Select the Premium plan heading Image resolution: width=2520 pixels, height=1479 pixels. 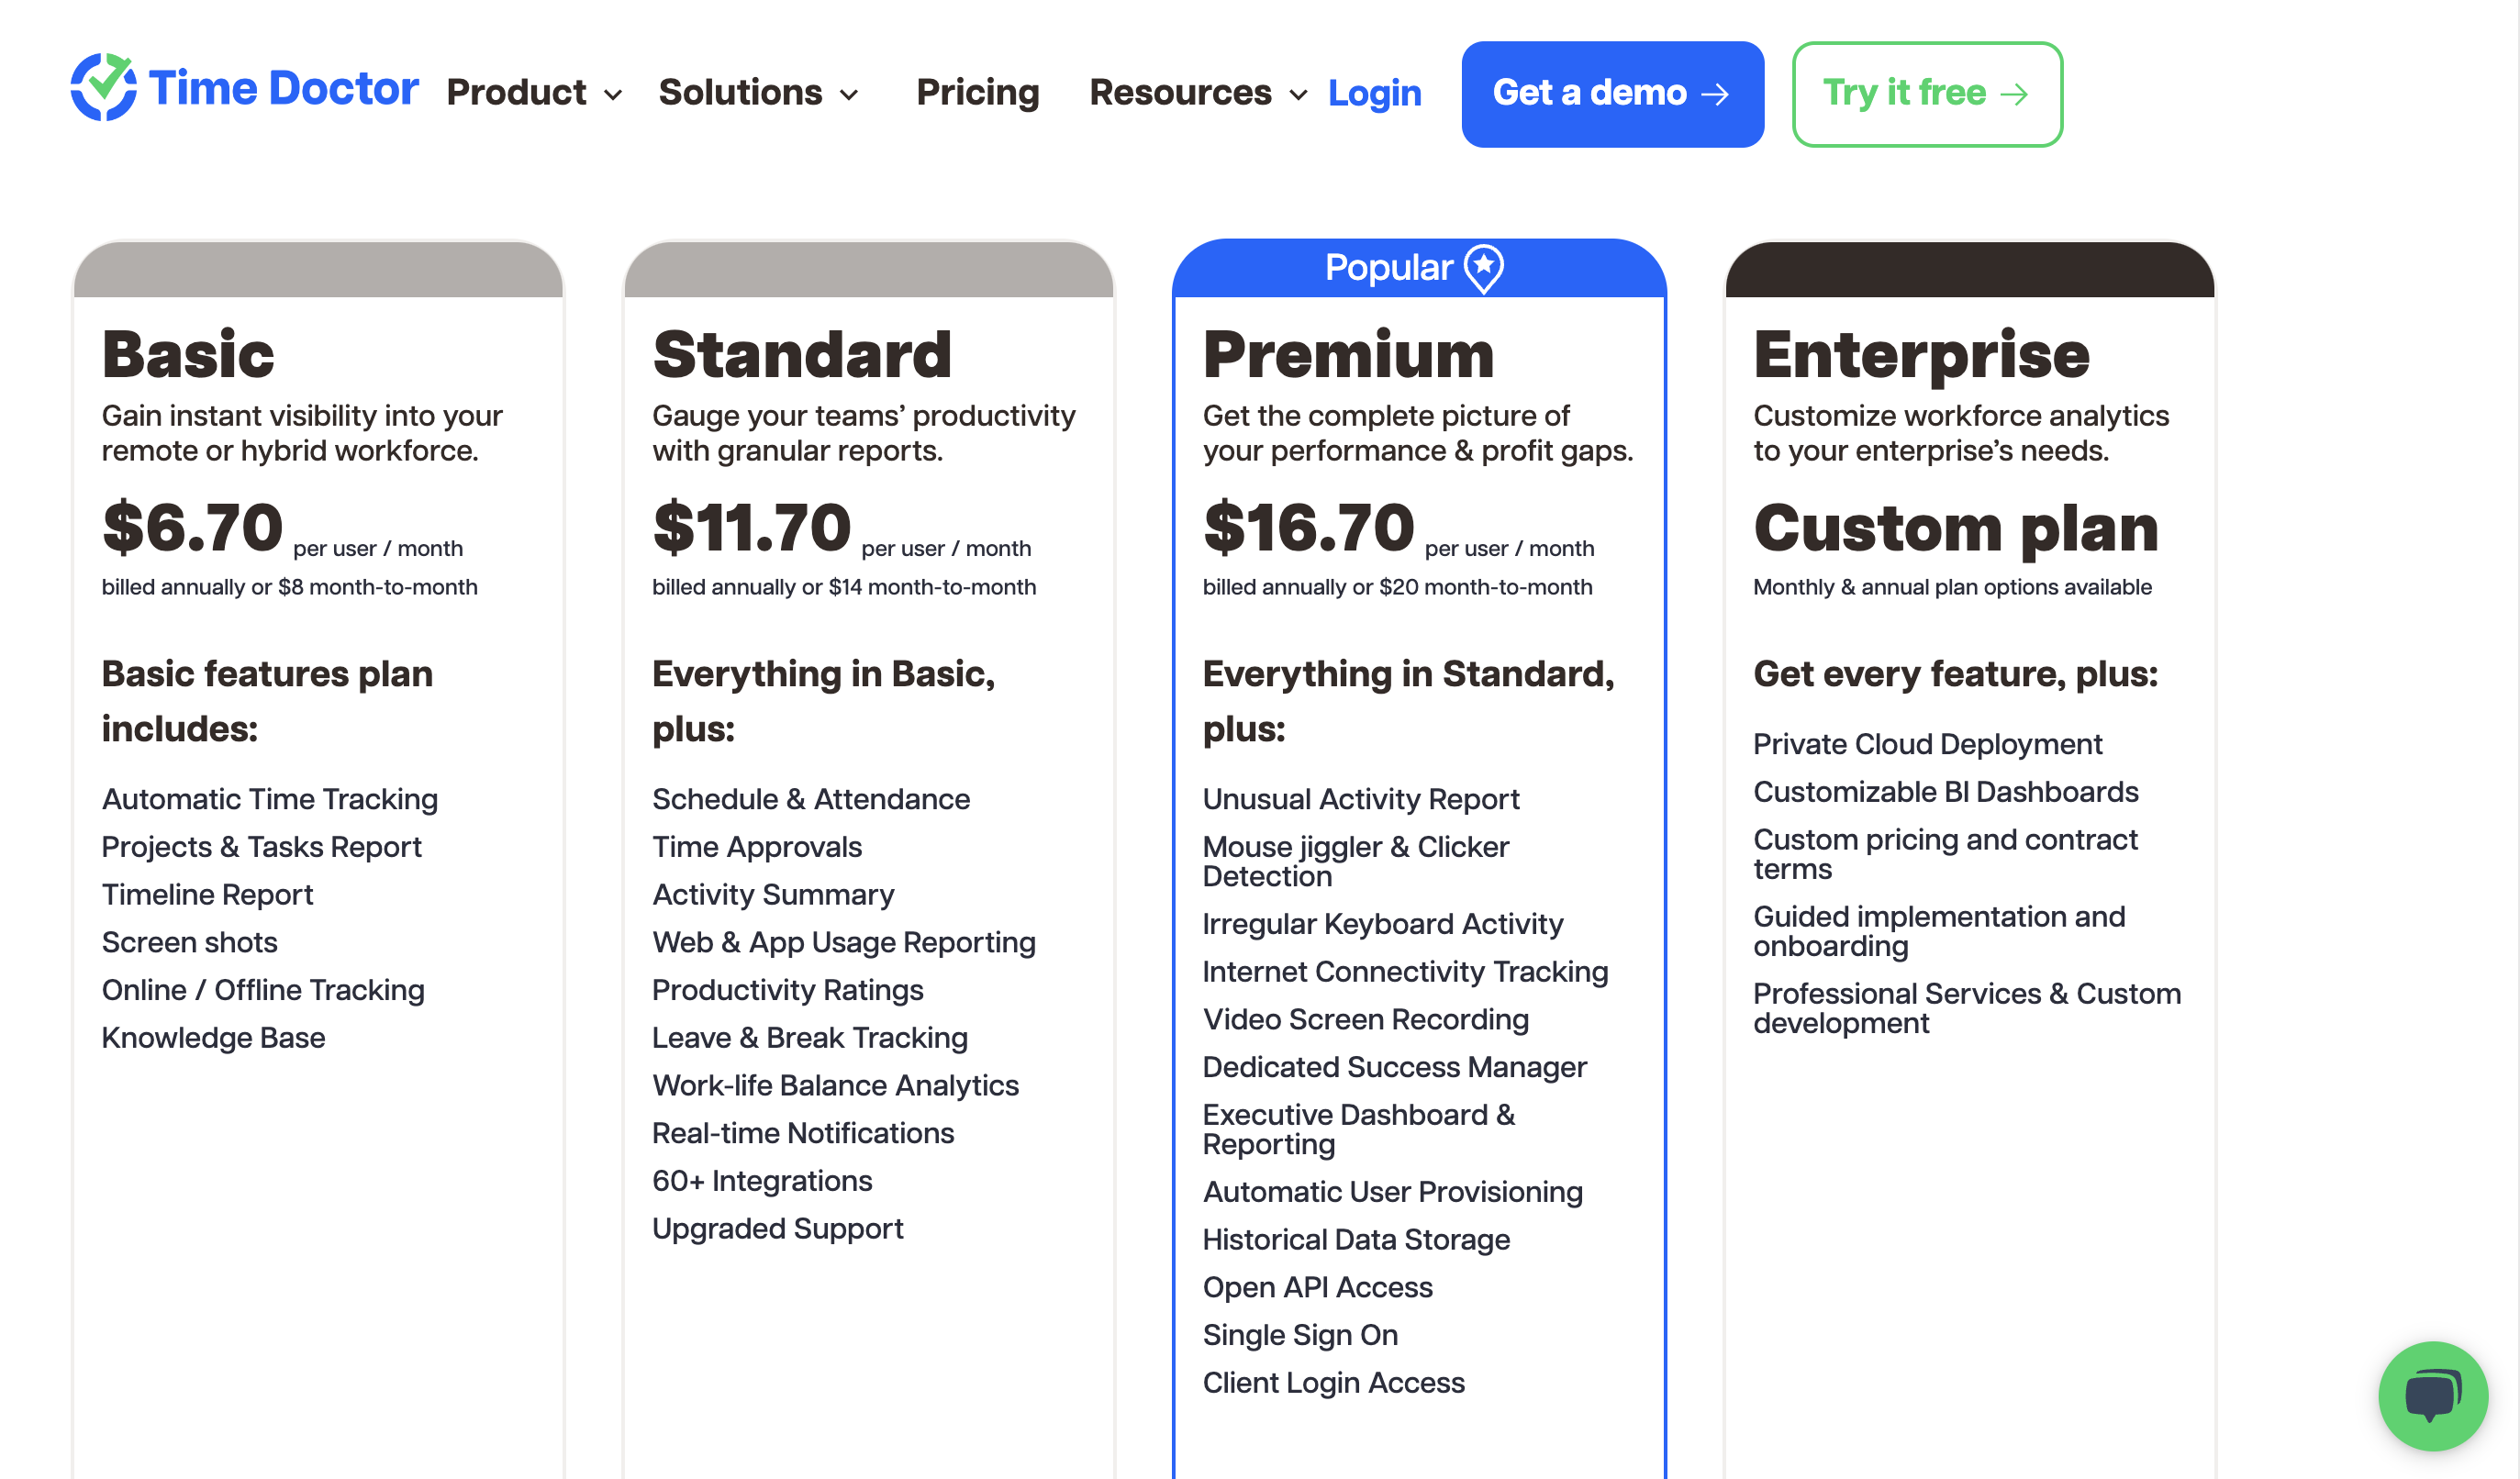1348,354
